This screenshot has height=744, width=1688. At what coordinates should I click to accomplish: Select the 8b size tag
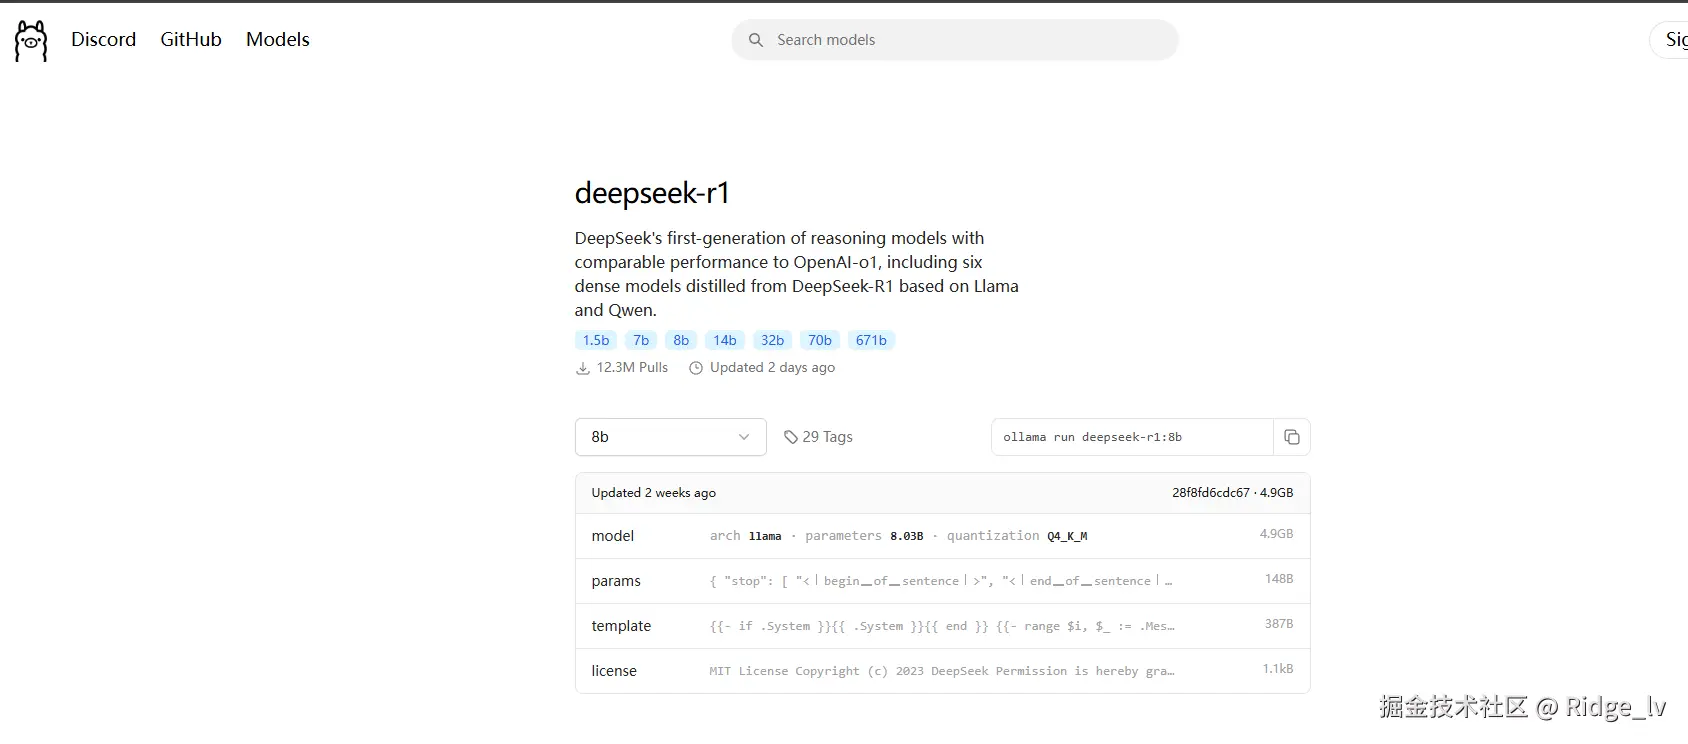pyautogui.click(x=681, y=340)
